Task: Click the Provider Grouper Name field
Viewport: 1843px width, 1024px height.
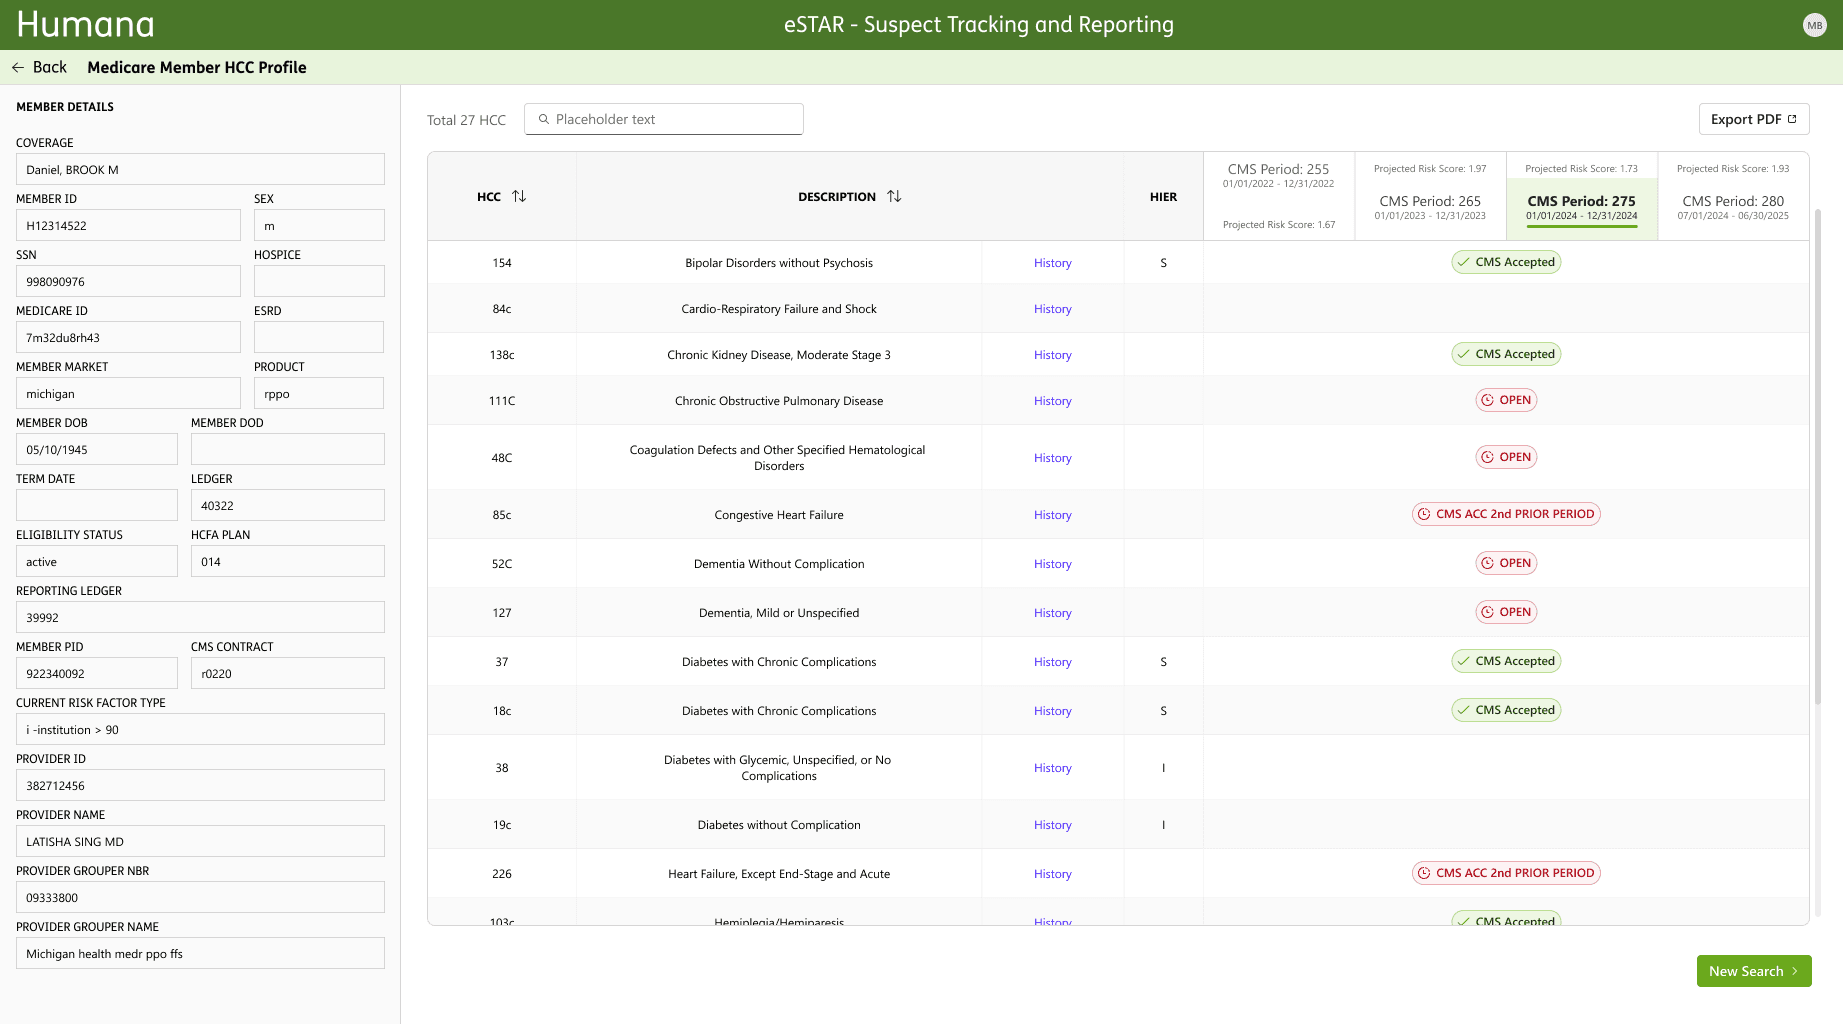Action: [200, 953]
